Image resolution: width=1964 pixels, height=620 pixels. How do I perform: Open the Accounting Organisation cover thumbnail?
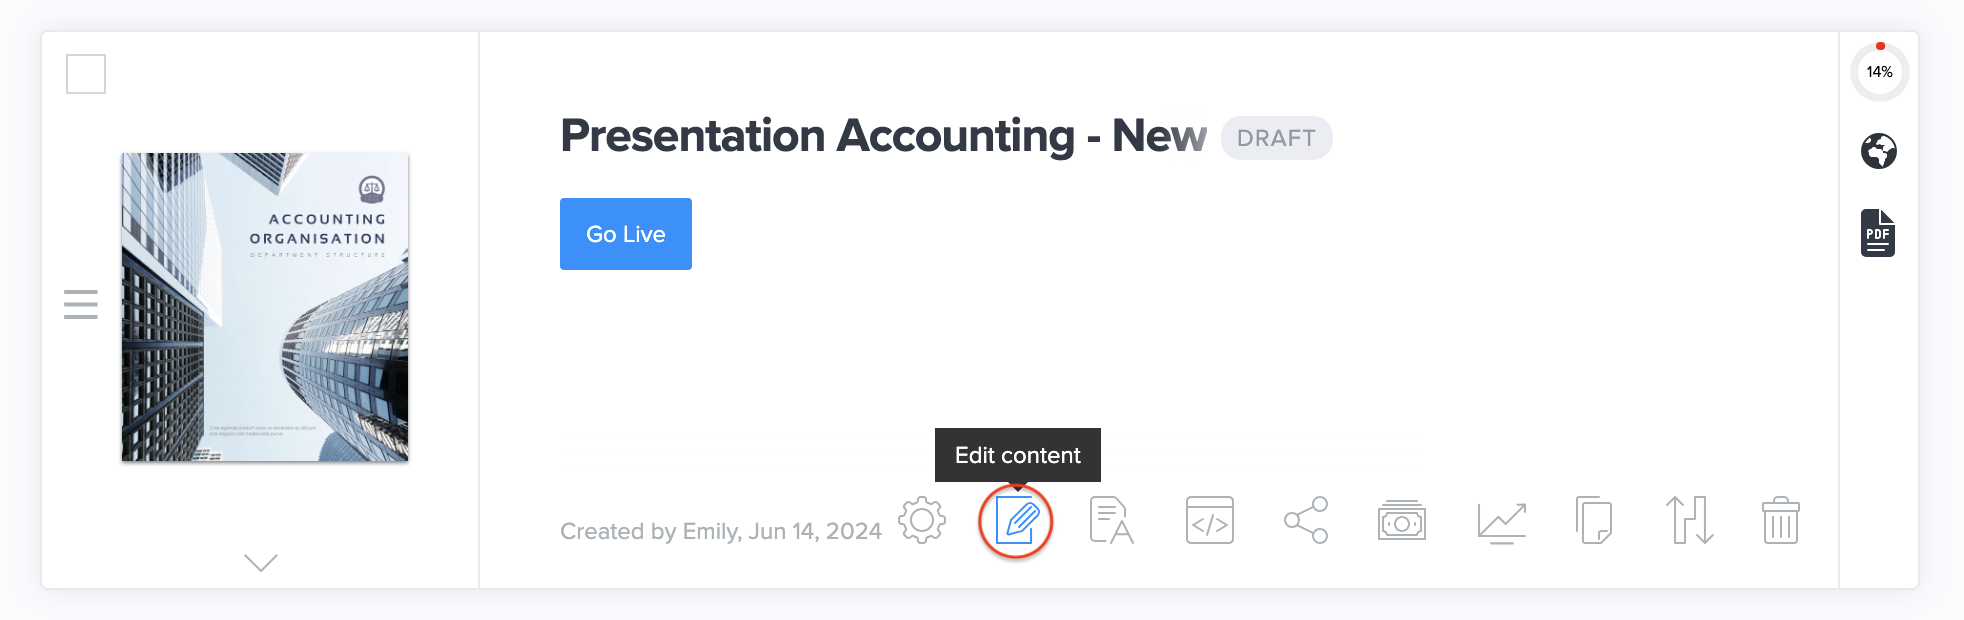[x=265, y=307]
